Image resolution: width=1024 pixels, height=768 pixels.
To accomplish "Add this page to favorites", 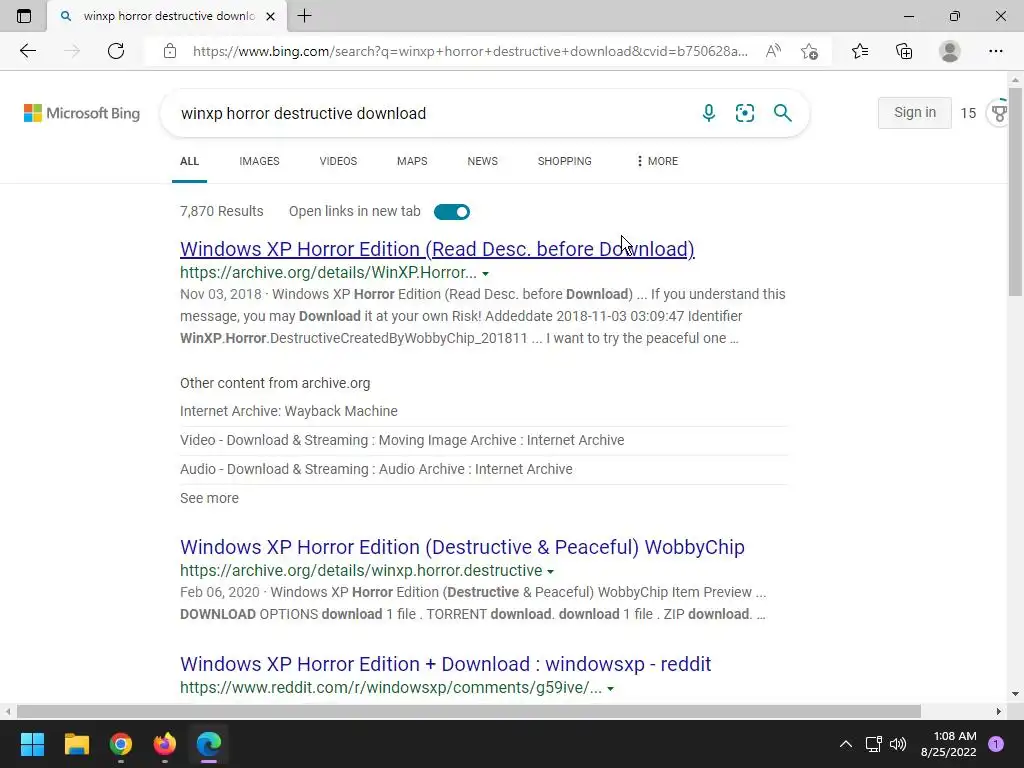I will (809, 51).
